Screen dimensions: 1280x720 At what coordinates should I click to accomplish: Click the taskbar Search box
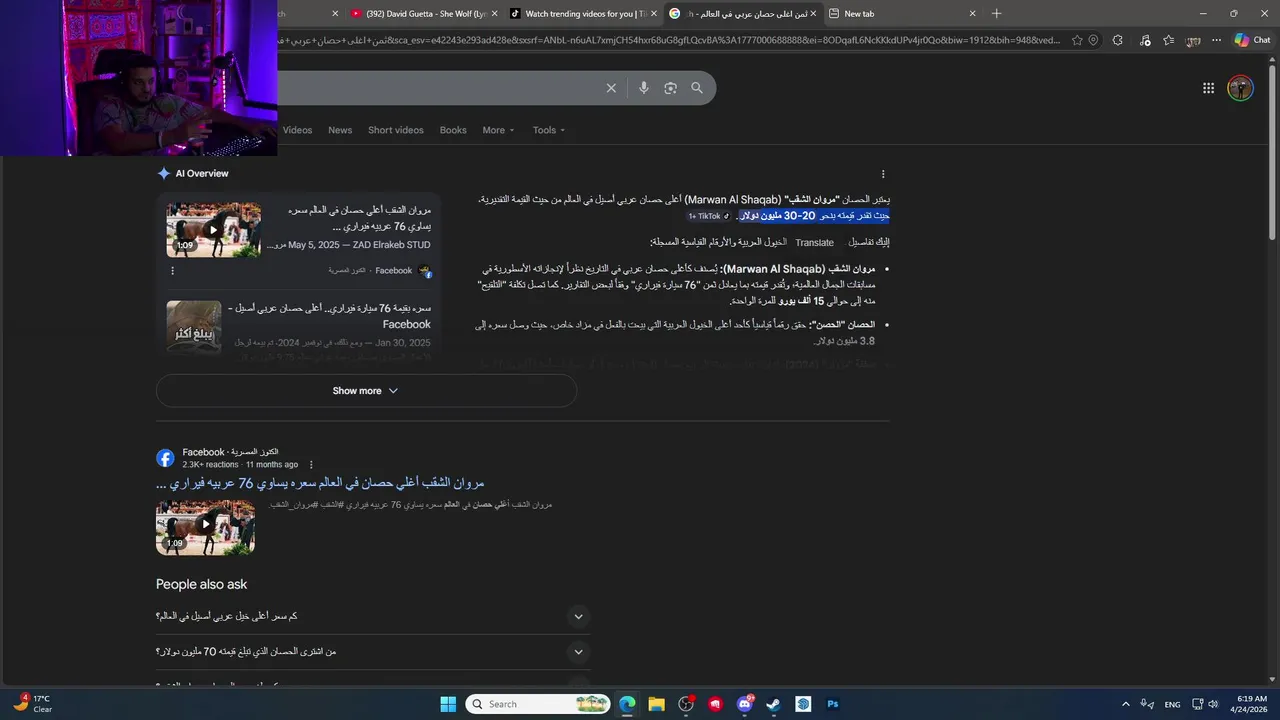[x=538, y=704]
